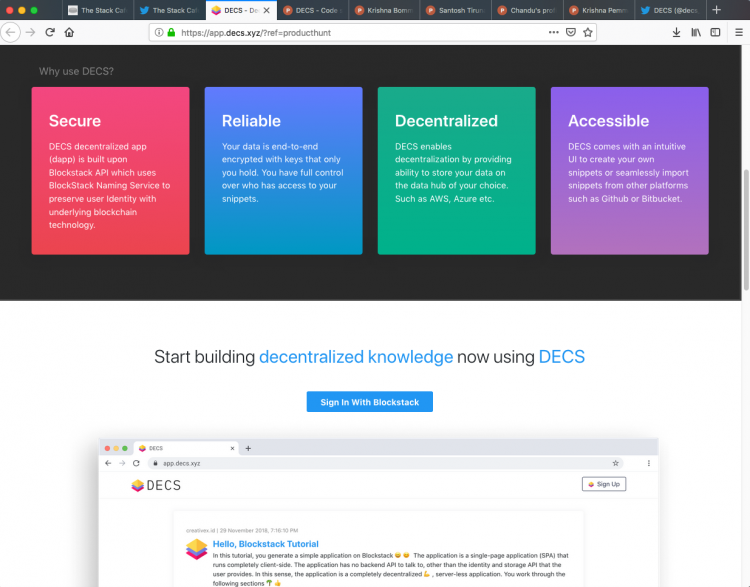Click the blue 'DECS' word in headline

tap(562, 357)
